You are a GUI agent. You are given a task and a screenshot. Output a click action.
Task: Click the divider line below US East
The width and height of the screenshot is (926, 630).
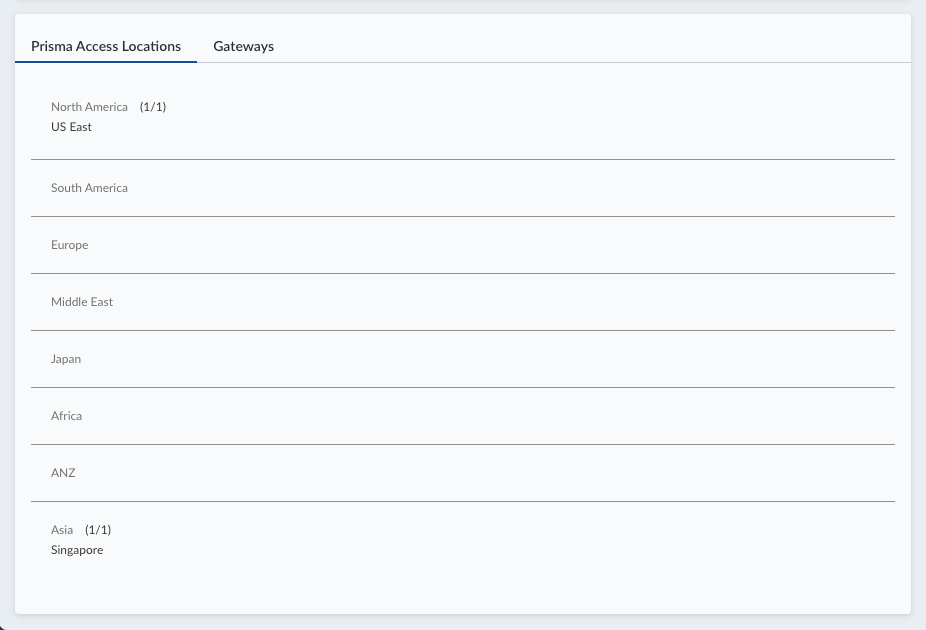[x=463, y=159]
